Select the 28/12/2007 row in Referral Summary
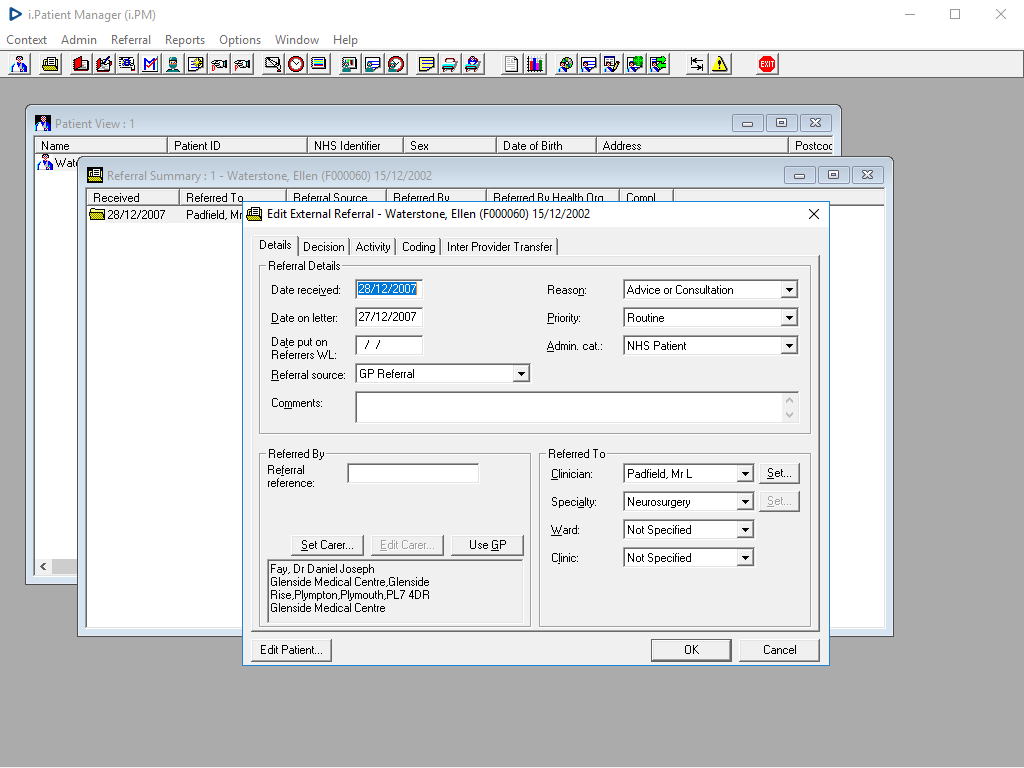The height and width of the screenshot is (768, 1024). (165, 215)
